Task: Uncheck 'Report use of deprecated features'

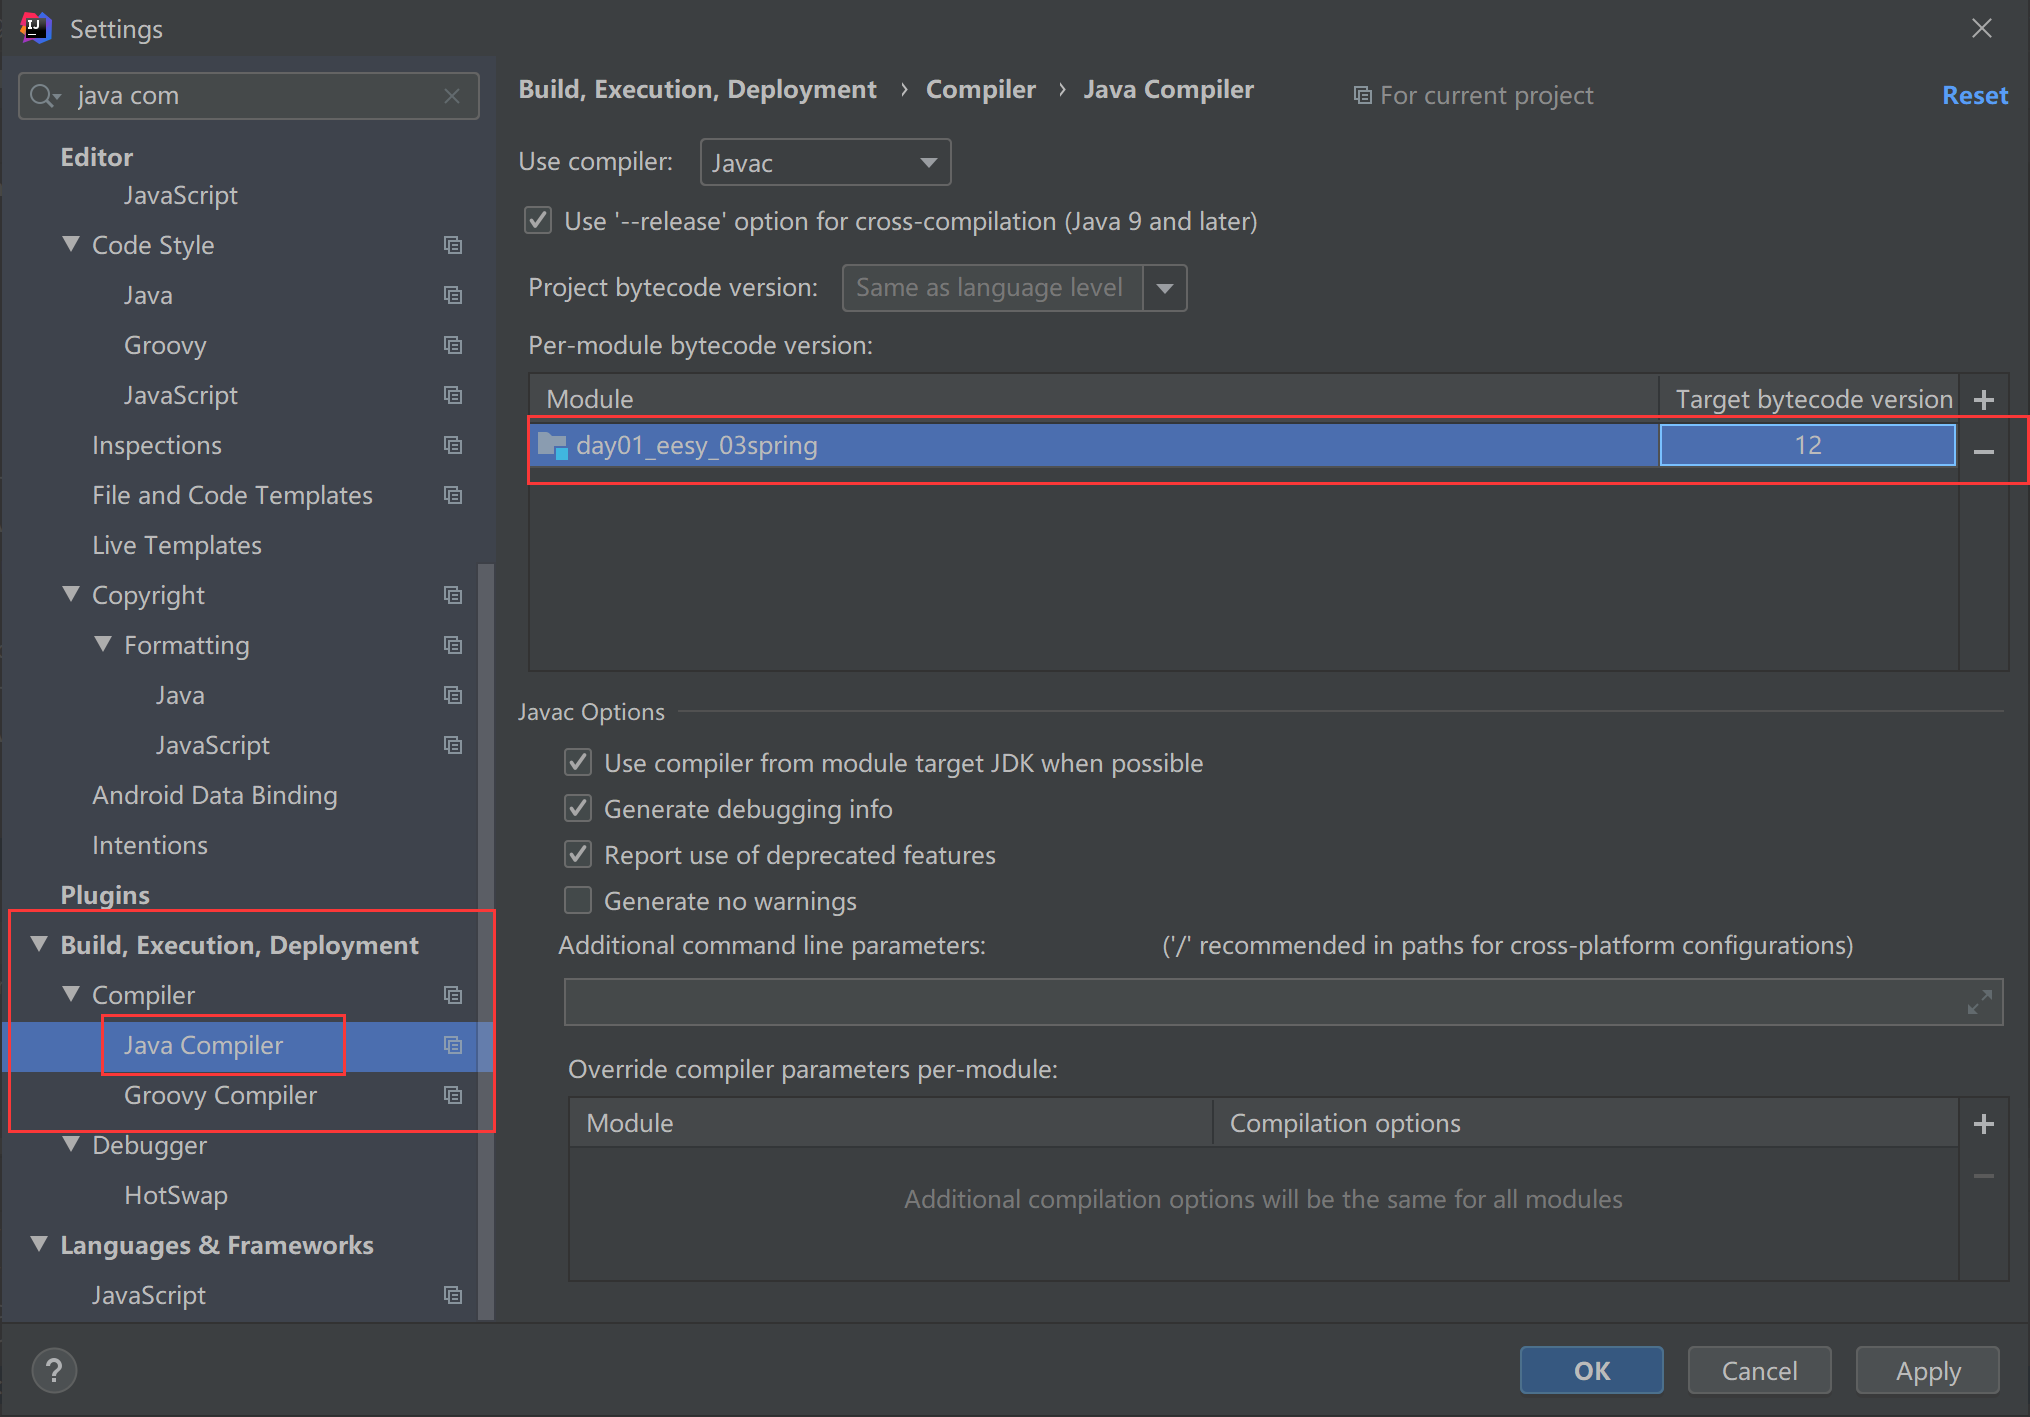Action: pos(578,854)
